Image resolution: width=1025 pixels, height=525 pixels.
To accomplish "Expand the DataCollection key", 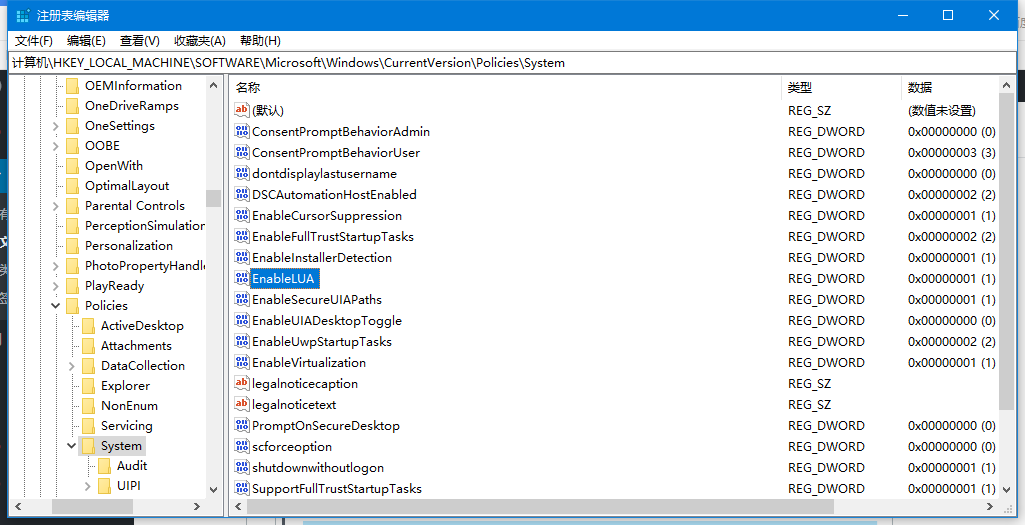I will (x=72, y=366).
